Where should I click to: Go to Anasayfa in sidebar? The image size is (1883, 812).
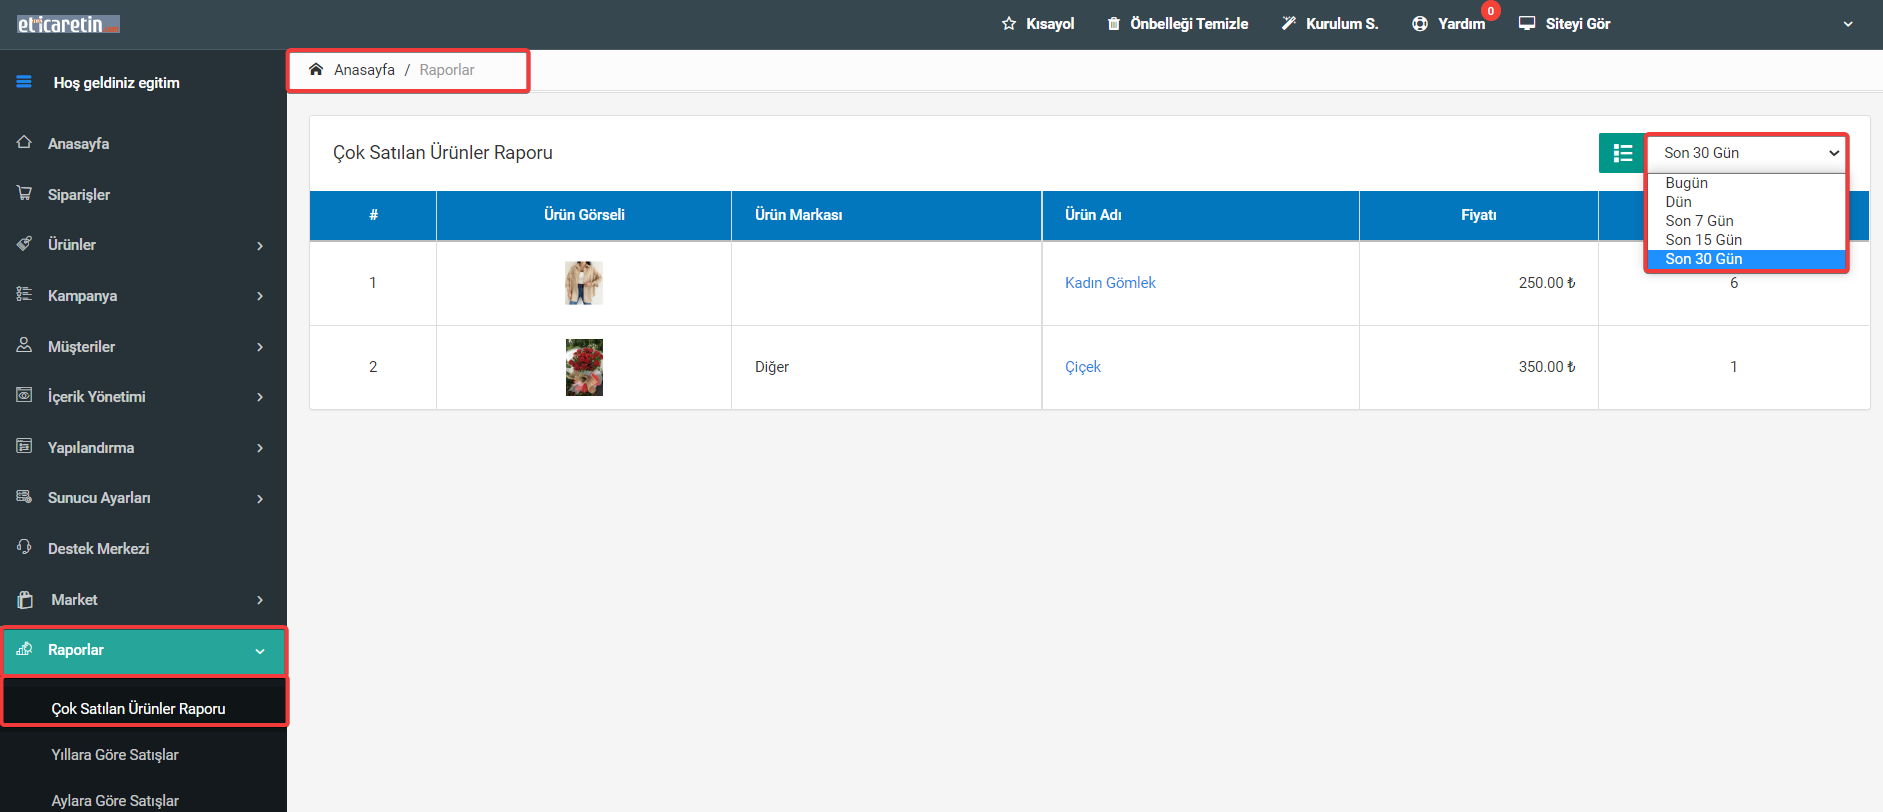coord(78,143)
